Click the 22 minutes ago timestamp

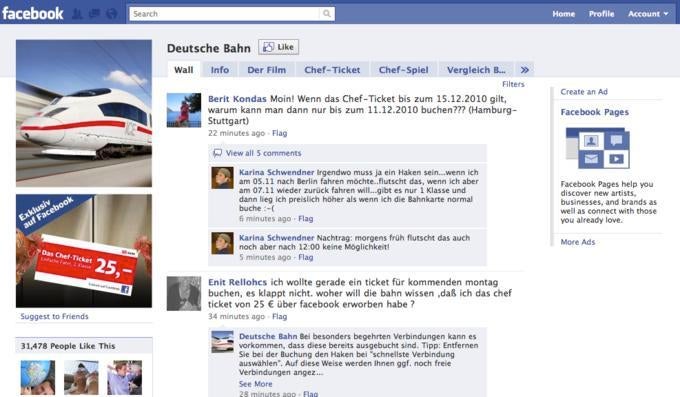[x=236, y=133]
